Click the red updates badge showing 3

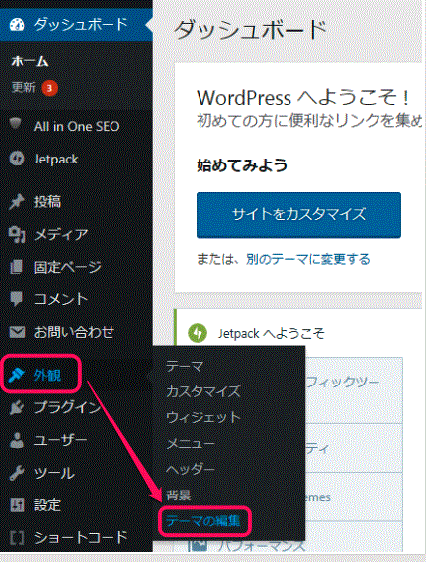tap(49, 88)
